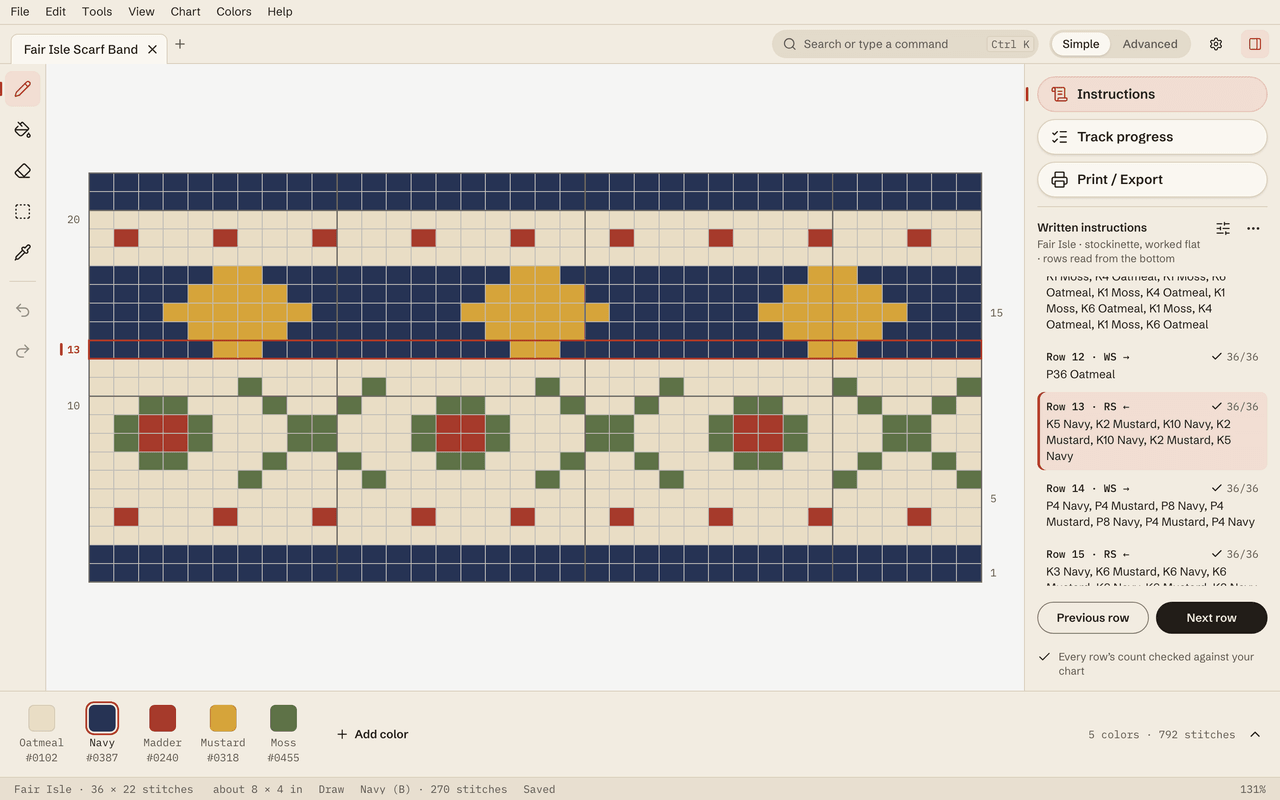Switch to Advanced mode

[x=1150, y=44]
